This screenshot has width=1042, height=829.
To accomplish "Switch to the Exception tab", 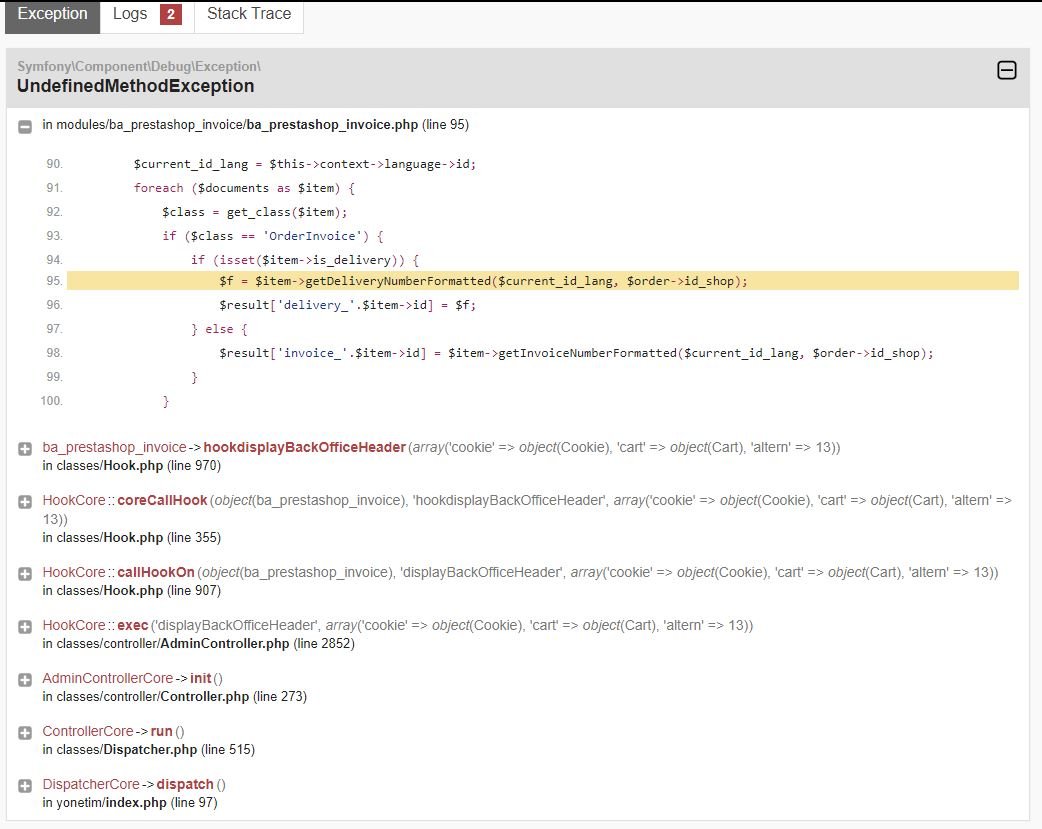I will [52, 16].
